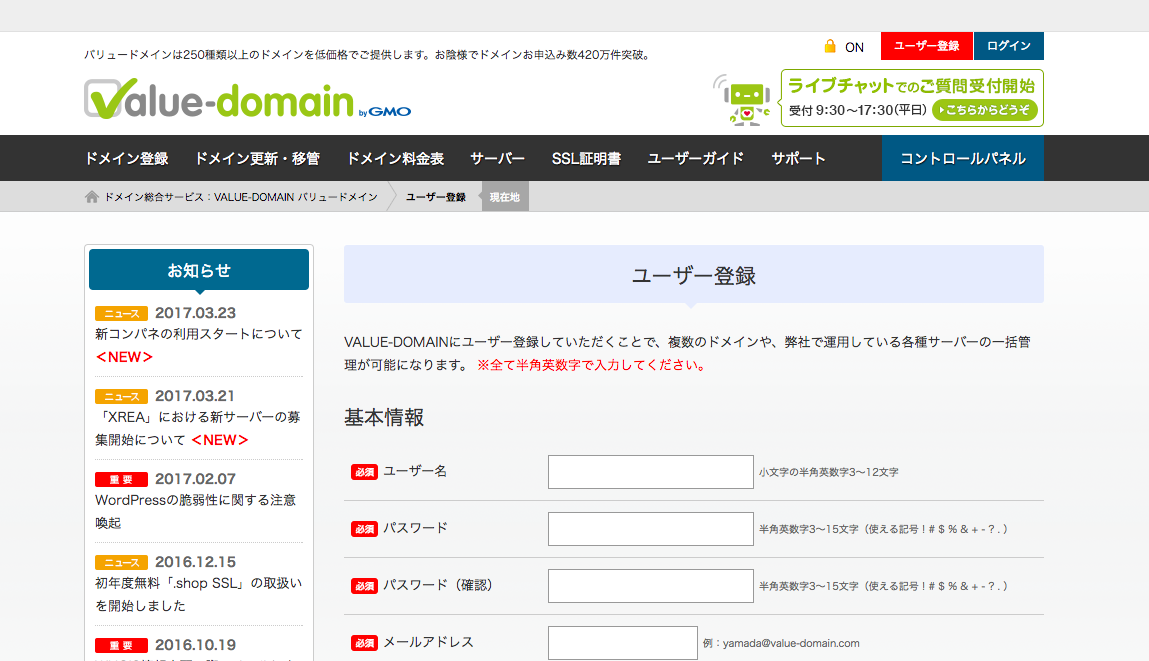Image resolution: width=1149 pixels, height=661 pixels.
Task: Click the ニュース badge dated 2017.03.21
Action: [x=122, y=396]
